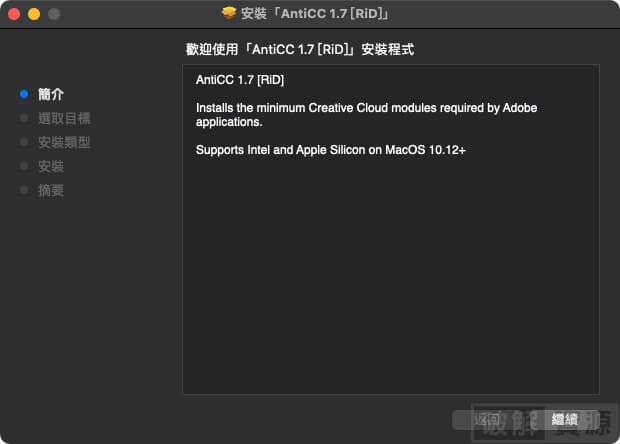Screen dimensions: 620x444
Task: Click empty area of the description text pane
Action: [391, 277]
